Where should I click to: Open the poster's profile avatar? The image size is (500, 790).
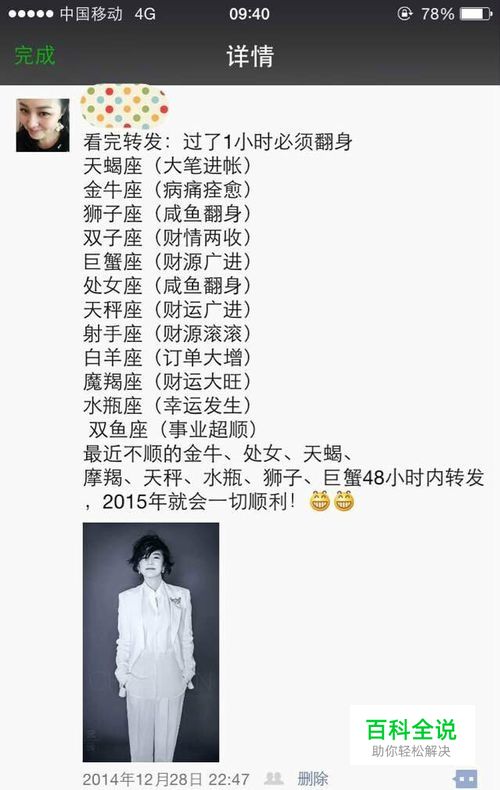click(x=43, y=125)
